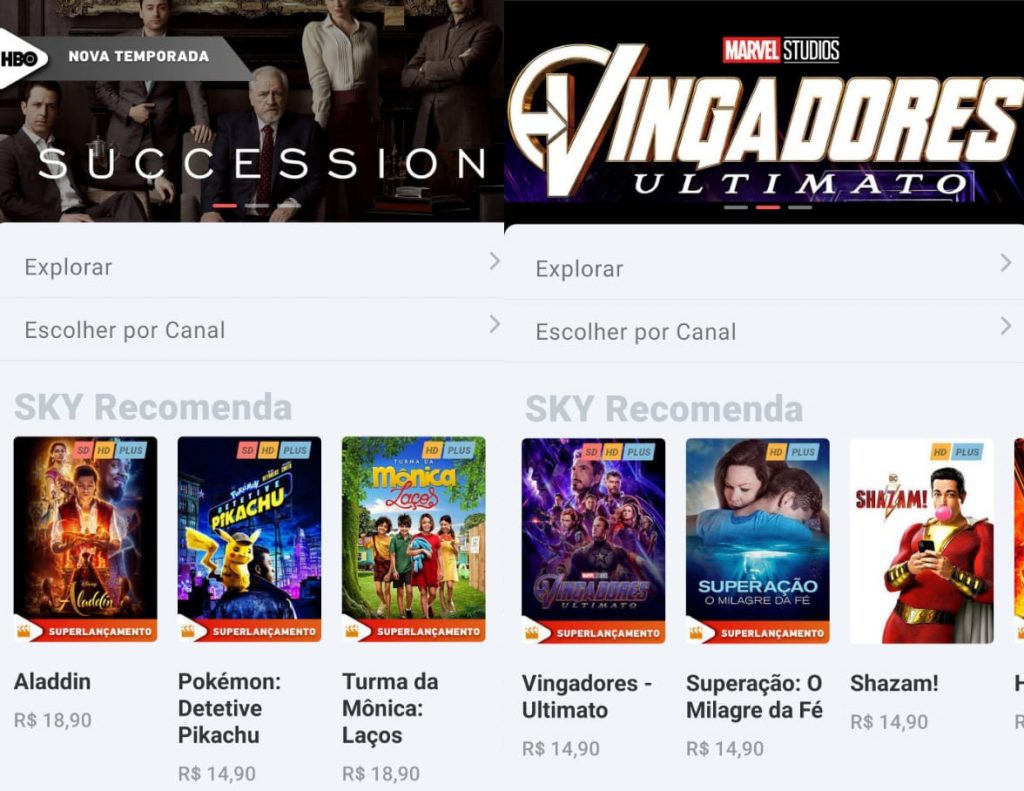
Task: Open the Shazam! movie poster thumbnail
Action: pyautogui.click(x=921, y=541)
